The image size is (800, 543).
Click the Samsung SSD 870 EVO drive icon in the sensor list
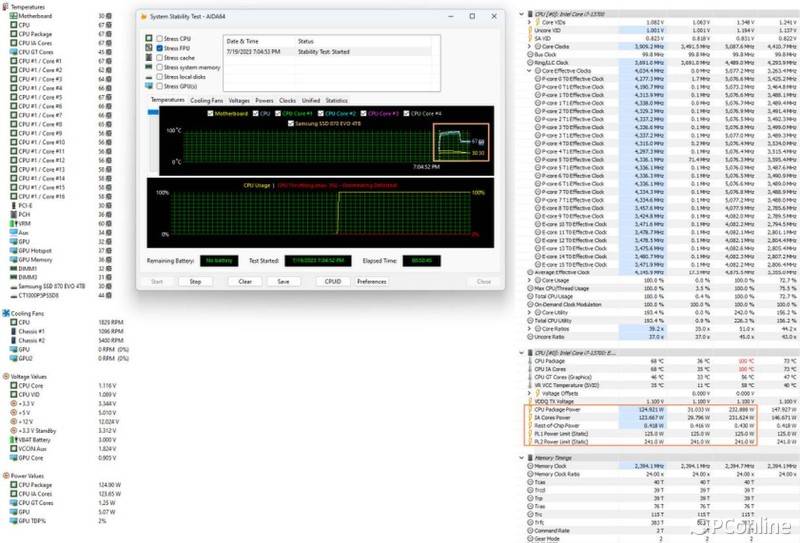pos(14,287)
